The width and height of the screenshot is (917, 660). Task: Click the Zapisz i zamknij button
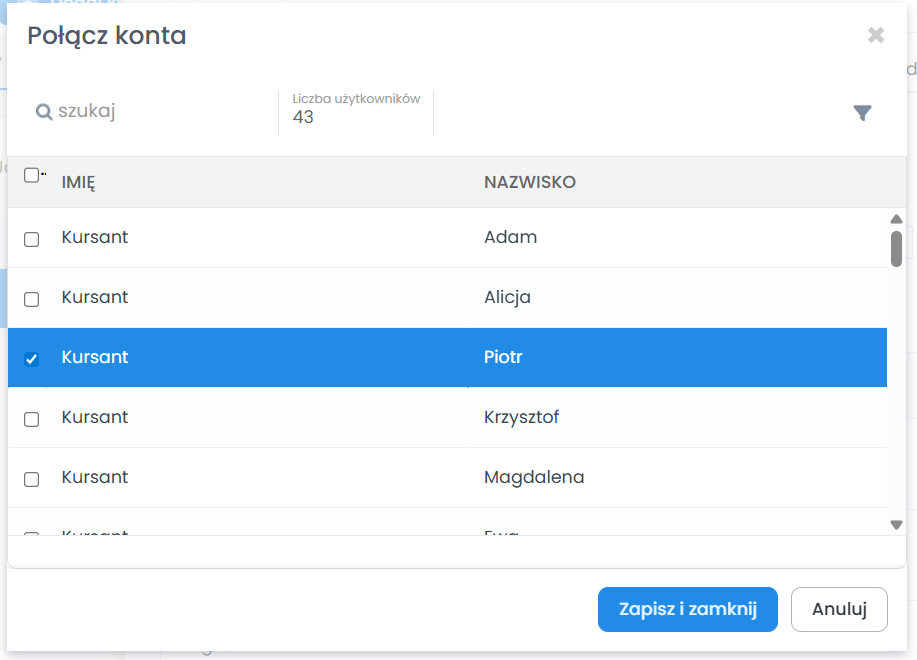(x=688, y=609)
